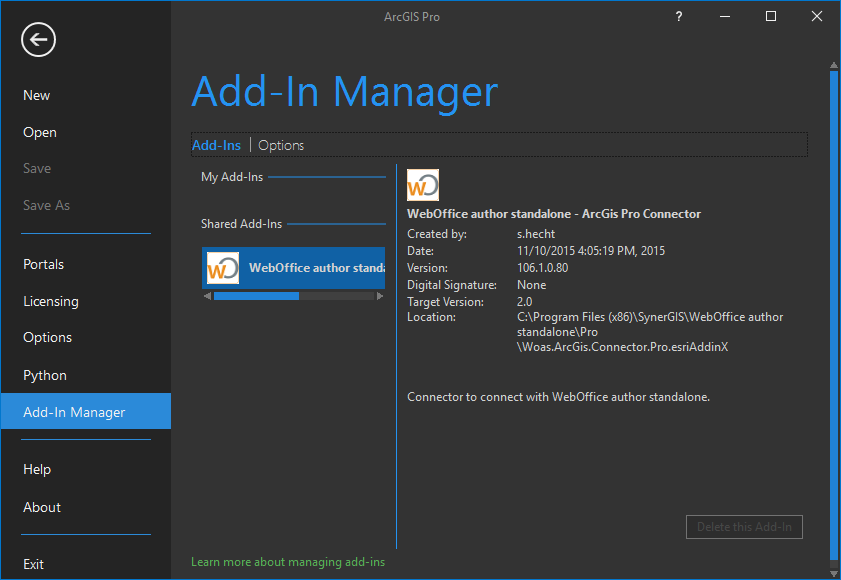Screen dimensions: 841x580
Task: Open the About page
Action: (x=42, y=507)
